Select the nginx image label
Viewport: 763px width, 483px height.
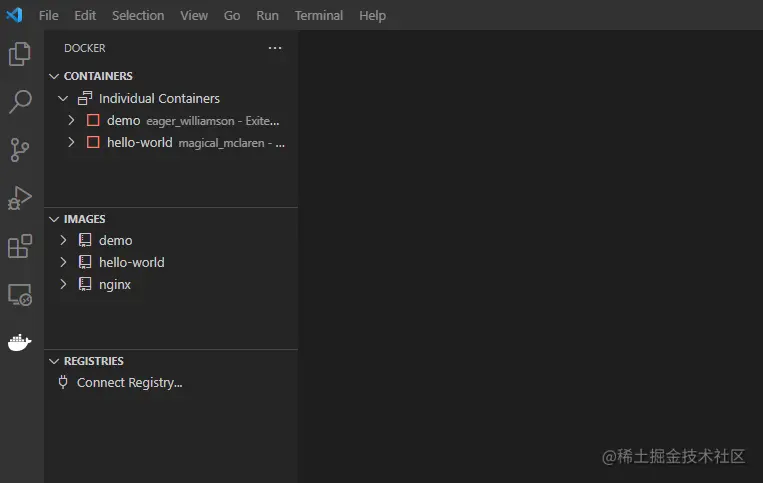[x=115, y=285]
